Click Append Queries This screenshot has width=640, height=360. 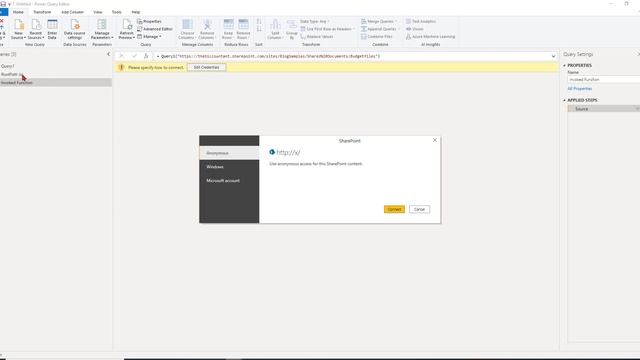click(380, 29)
